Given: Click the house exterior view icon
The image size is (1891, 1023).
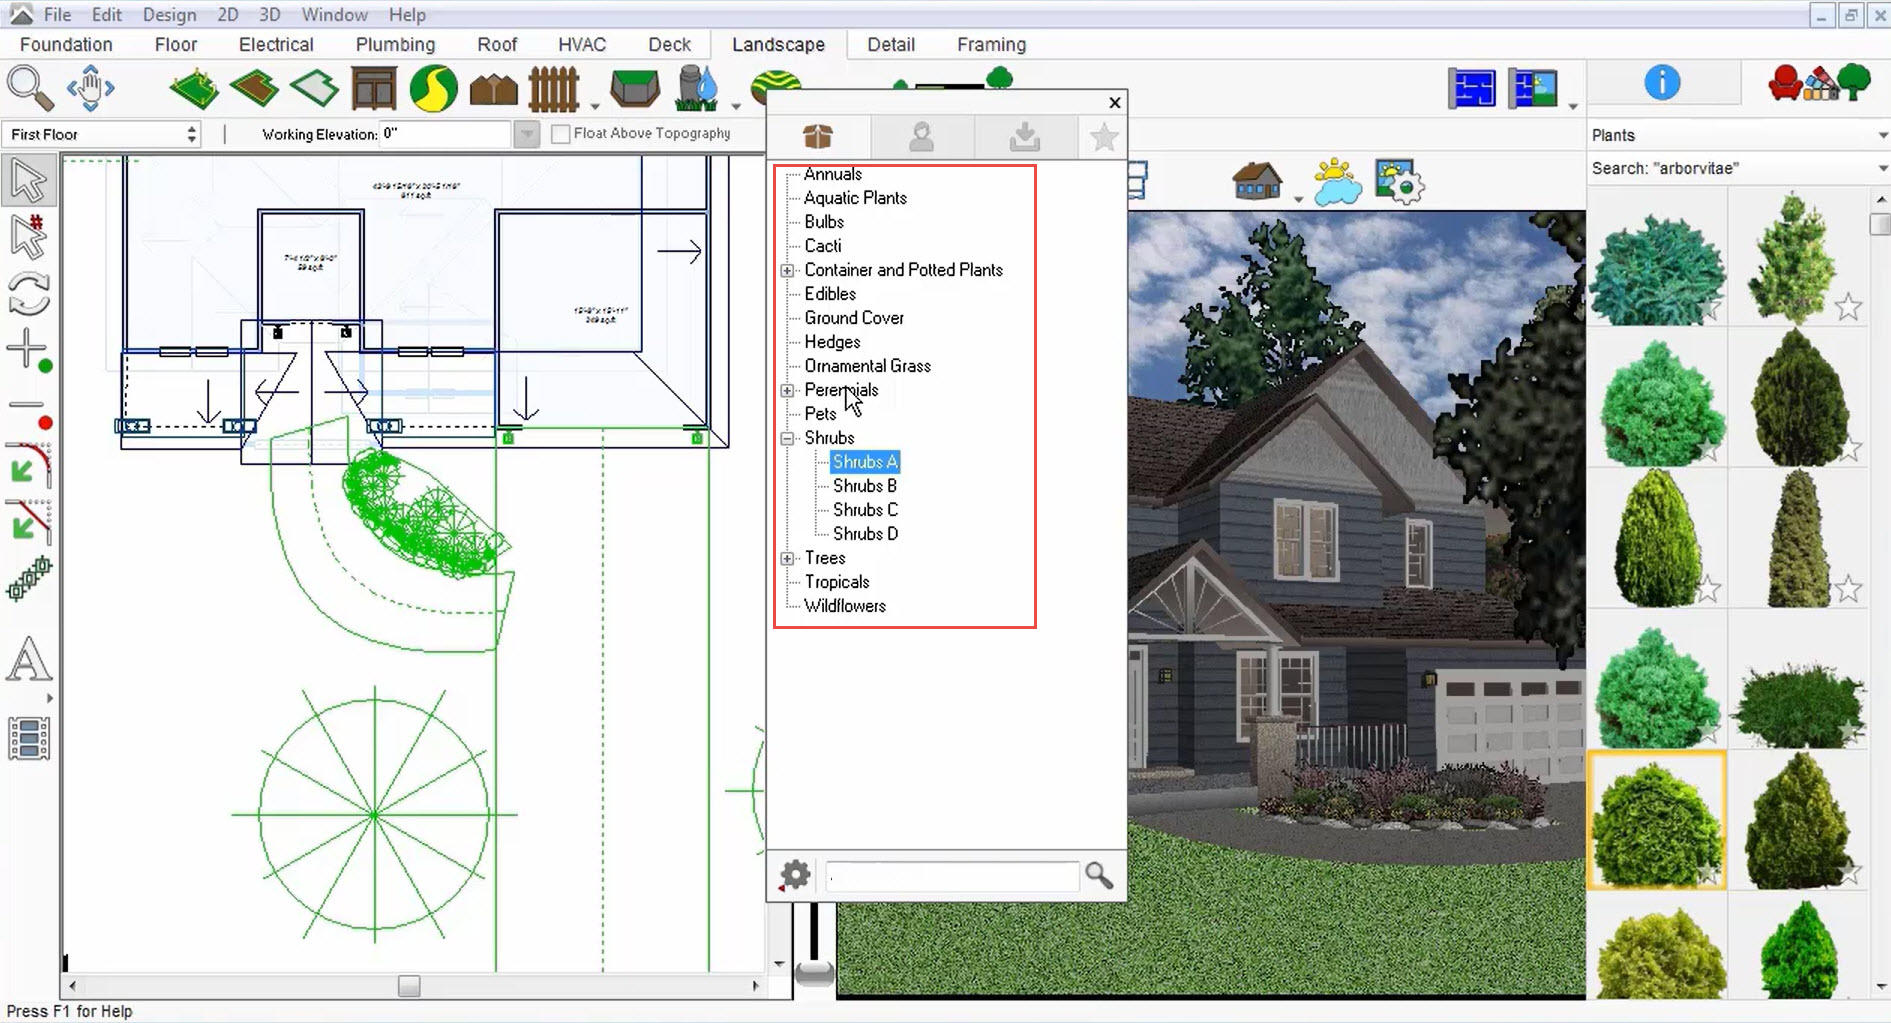Looking at the screenshot, I should pyautogui.click(x=1257, y=182).
